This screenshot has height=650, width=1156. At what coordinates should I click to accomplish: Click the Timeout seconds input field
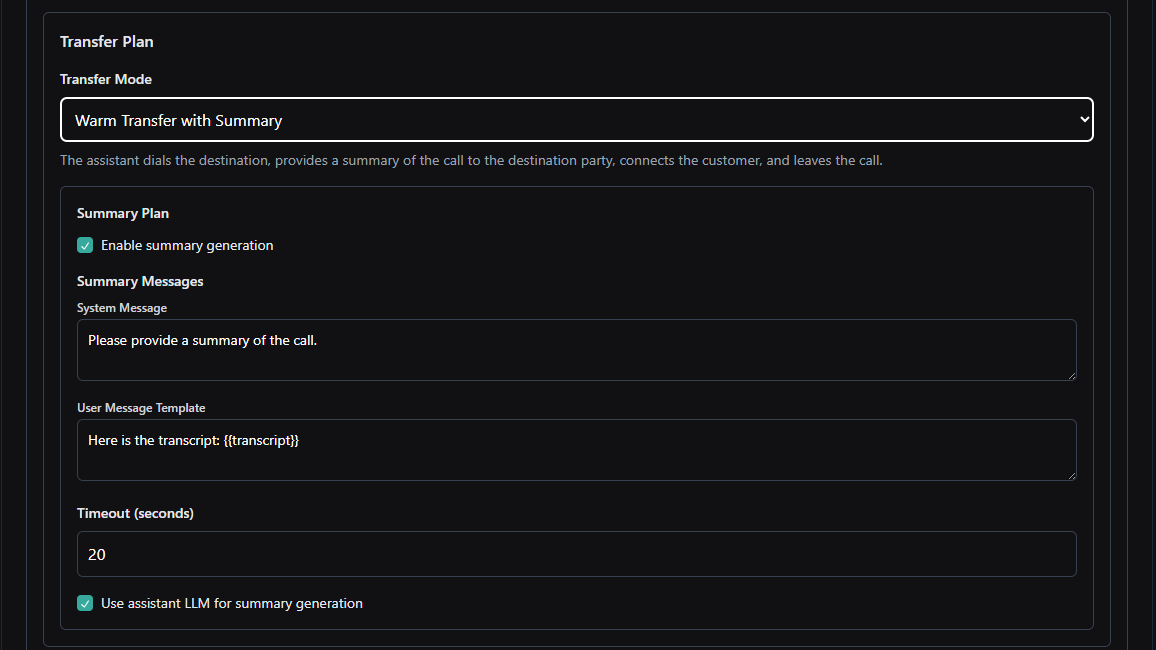(x=576, y=554)
